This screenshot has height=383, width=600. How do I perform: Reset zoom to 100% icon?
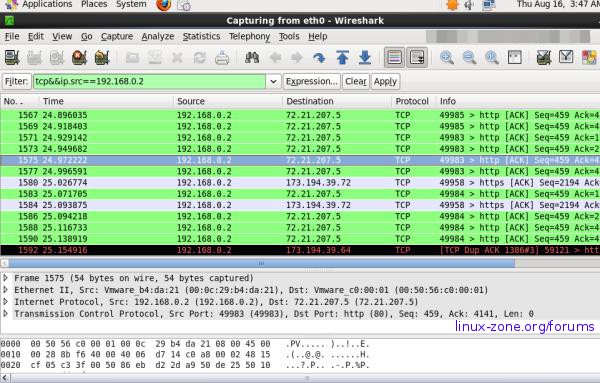pos(492,58)
